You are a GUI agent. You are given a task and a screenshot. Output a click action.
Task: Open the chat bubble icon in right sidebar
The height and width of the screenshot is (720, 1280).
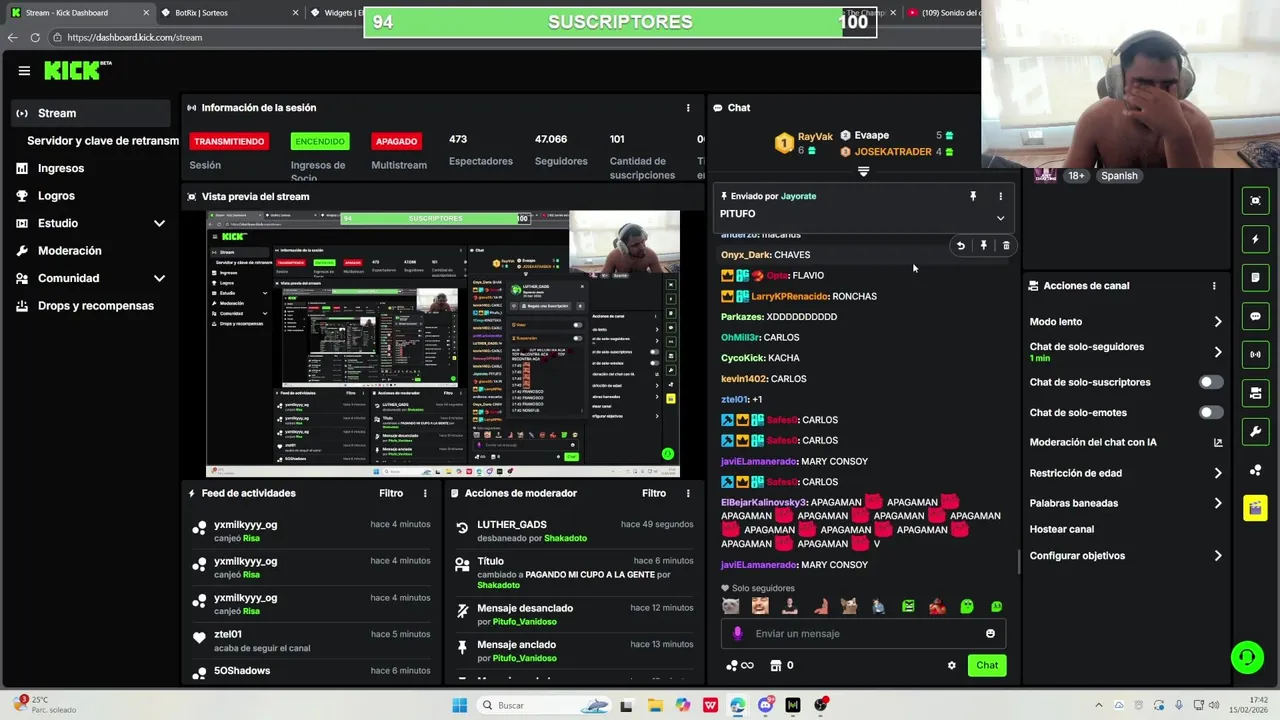pyautogui.click(x=1255, y=316)
